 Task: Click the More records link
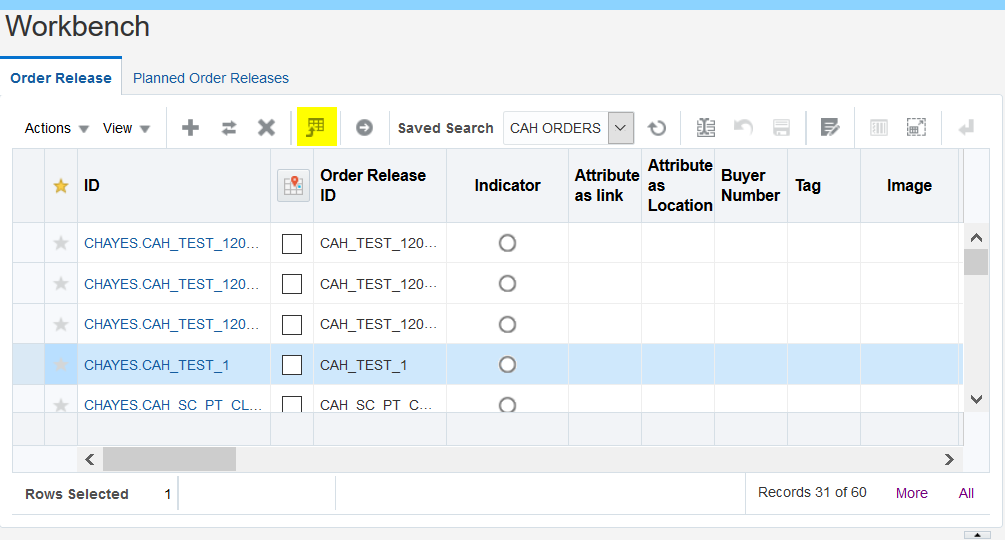tap(911, 493)
